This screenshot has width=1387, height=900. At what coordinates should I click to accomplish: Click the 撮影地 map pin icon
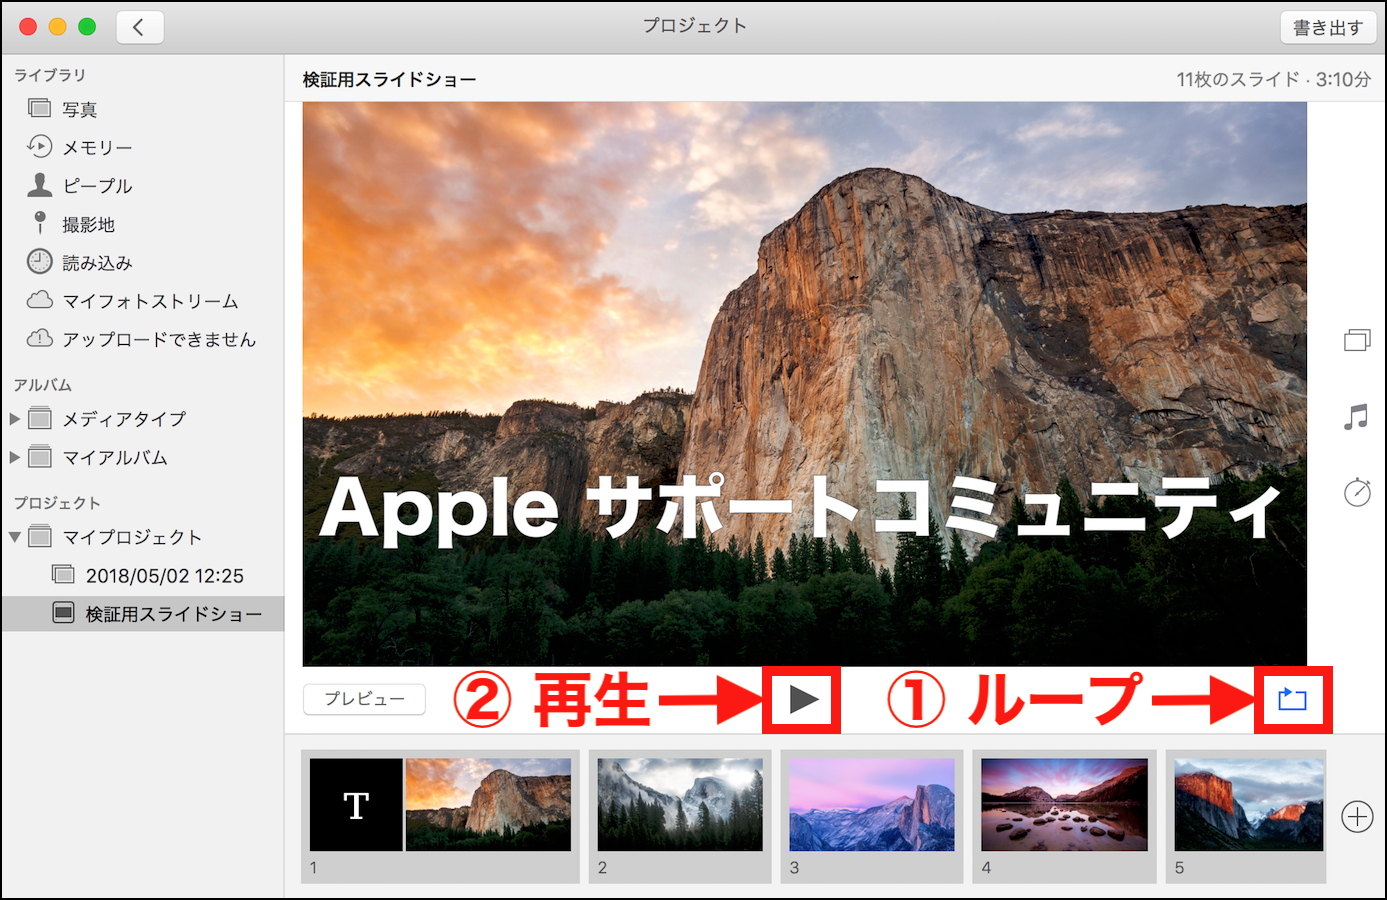coord(40,222)
